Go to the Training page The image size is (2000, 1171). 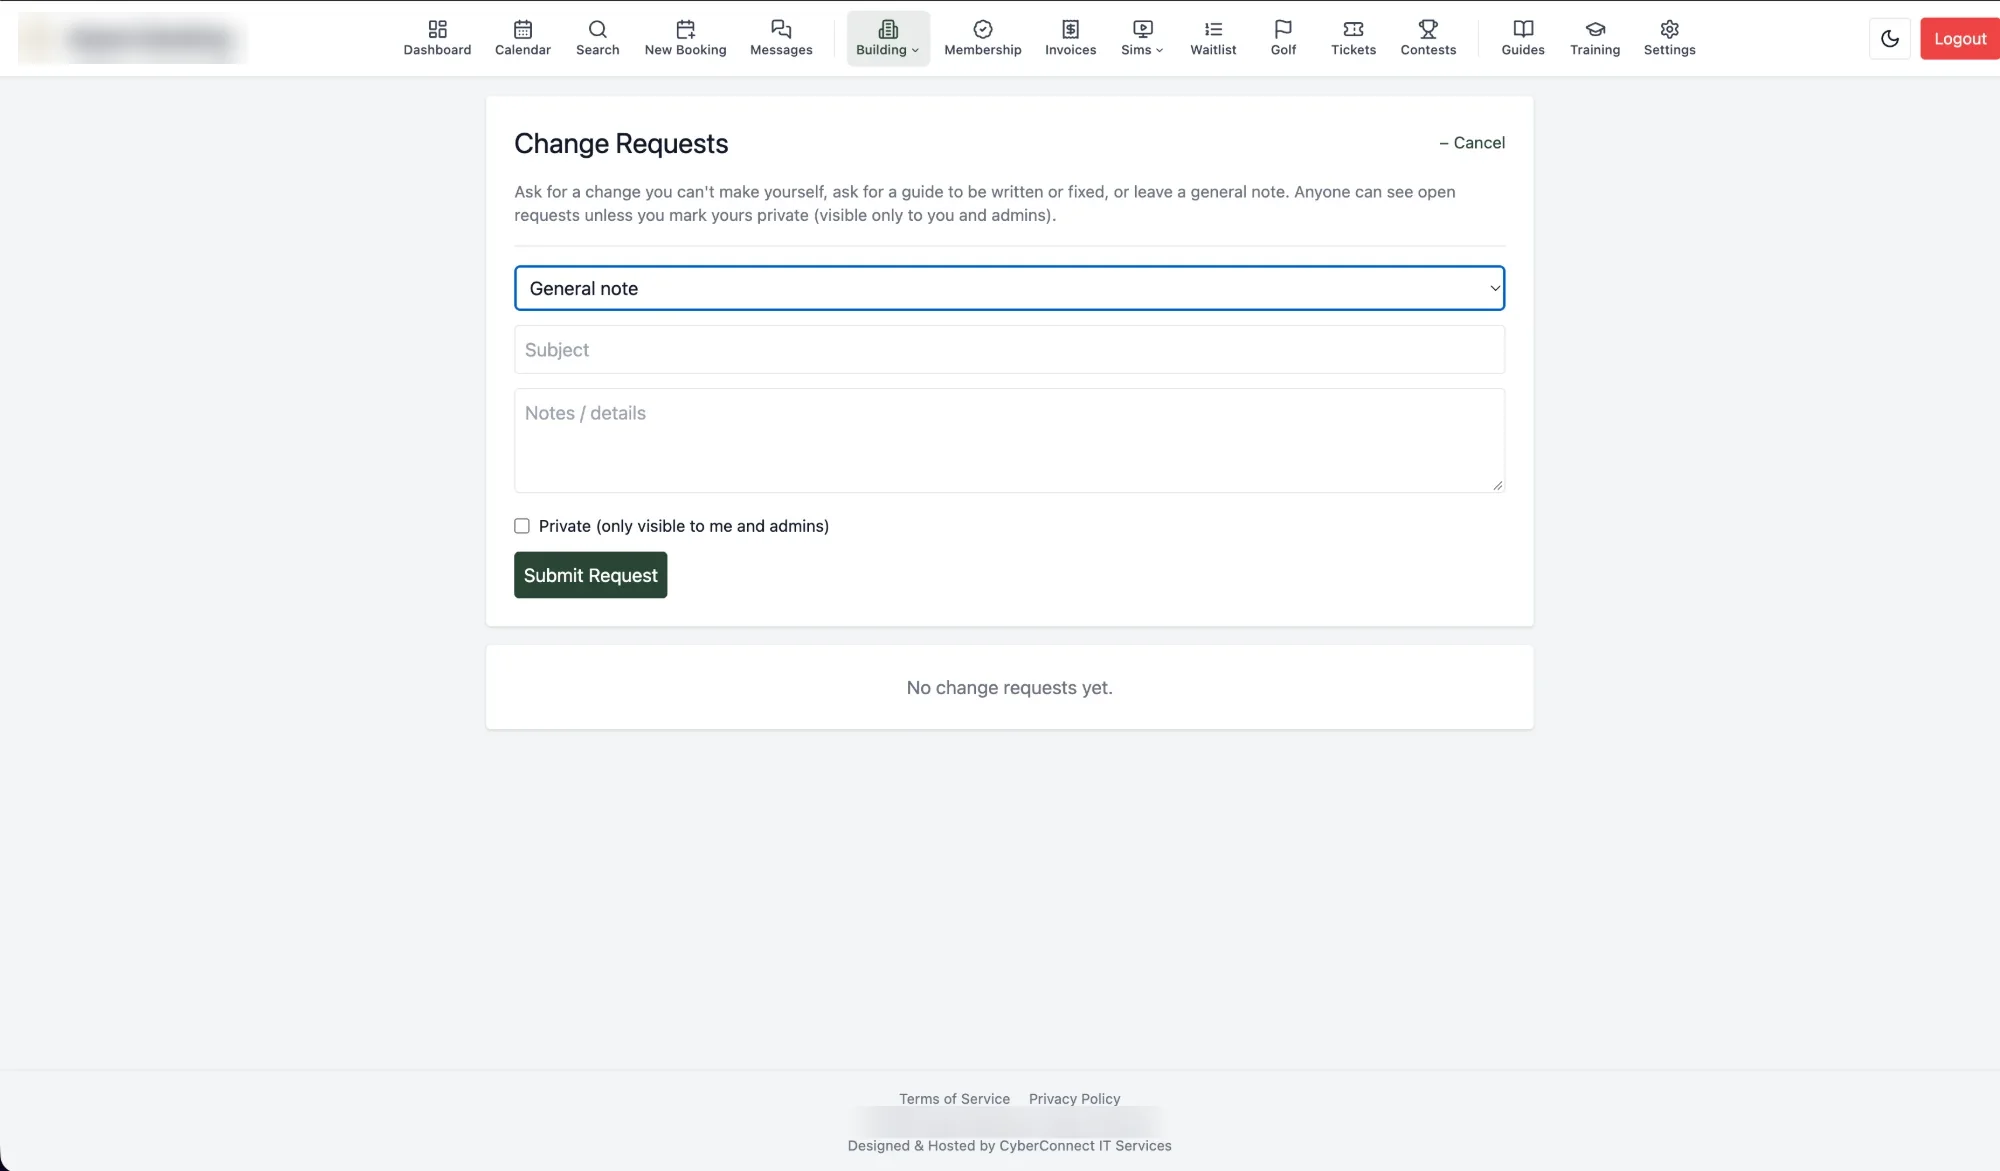click(x=1595, y=38)
